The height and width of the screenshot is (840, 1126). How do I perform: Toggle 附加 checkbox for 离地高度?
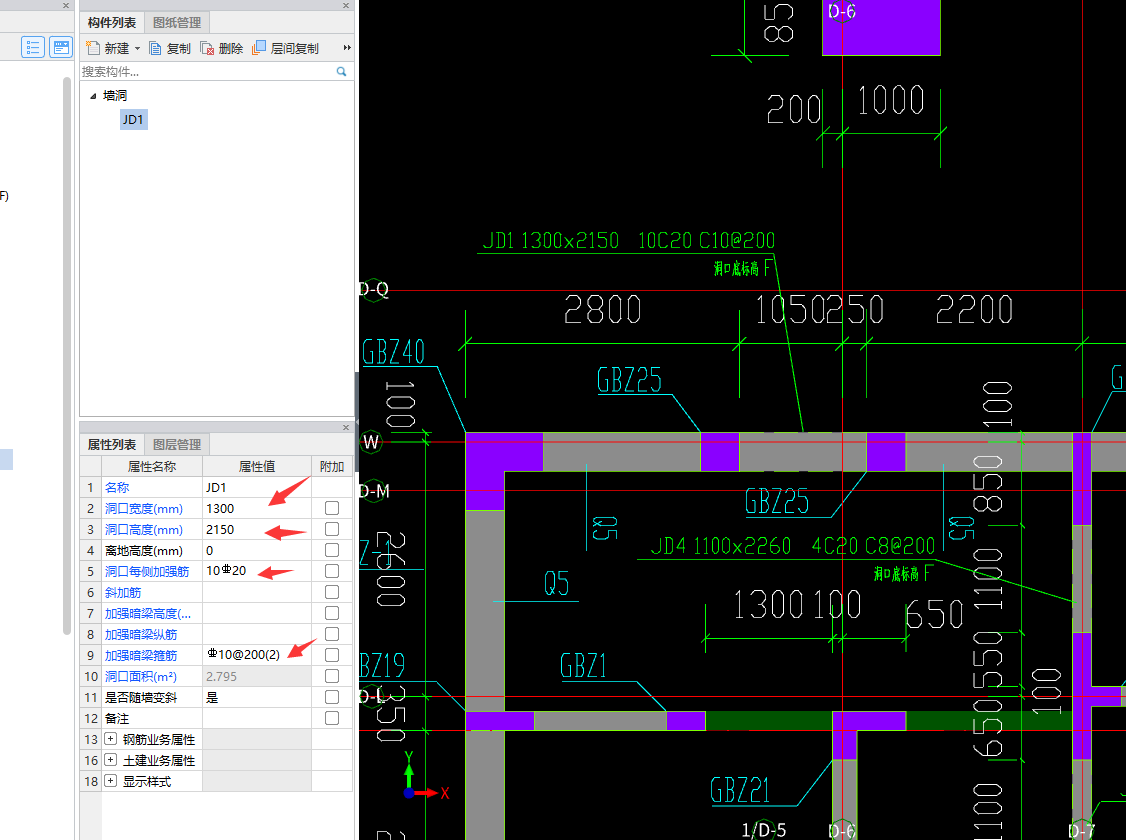coord(332,550)
